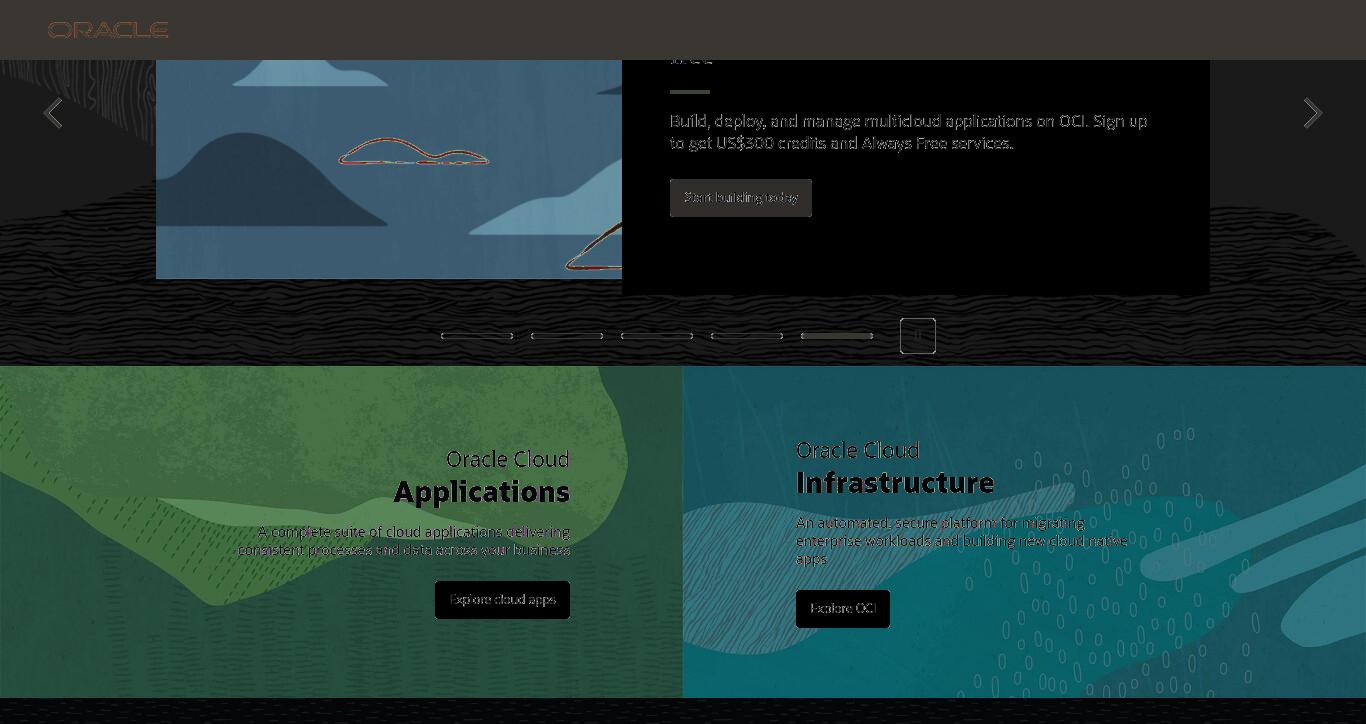Jump to fourth carousel slide indicator
This screenshot has width=1366, height=724.
(x=747, y=336)
